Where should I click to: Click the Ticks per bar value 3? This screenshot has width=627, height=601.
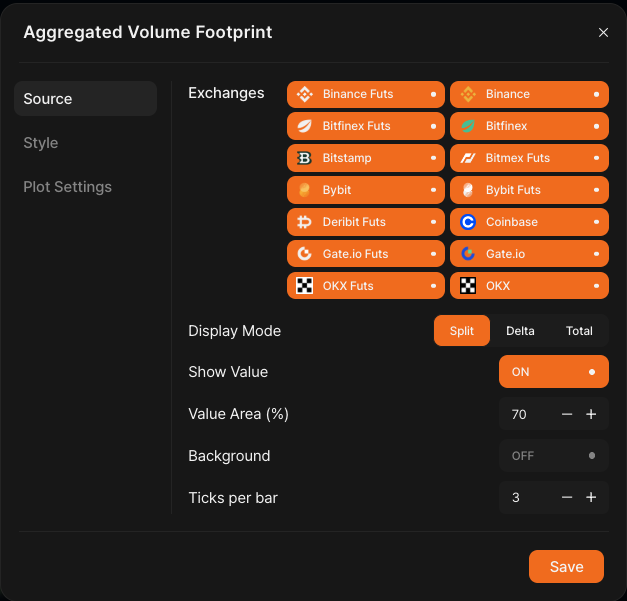516,497
